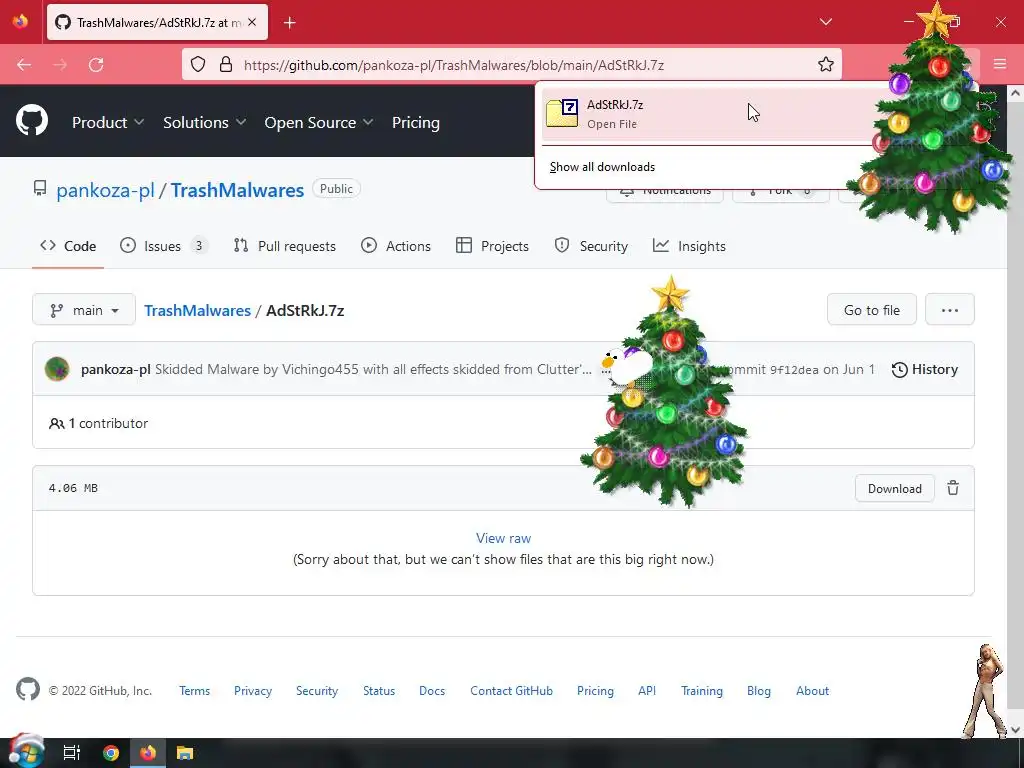Screen dimensions: 1024x768
Task: Open the Blog footer link
Action: click(758, 691)
